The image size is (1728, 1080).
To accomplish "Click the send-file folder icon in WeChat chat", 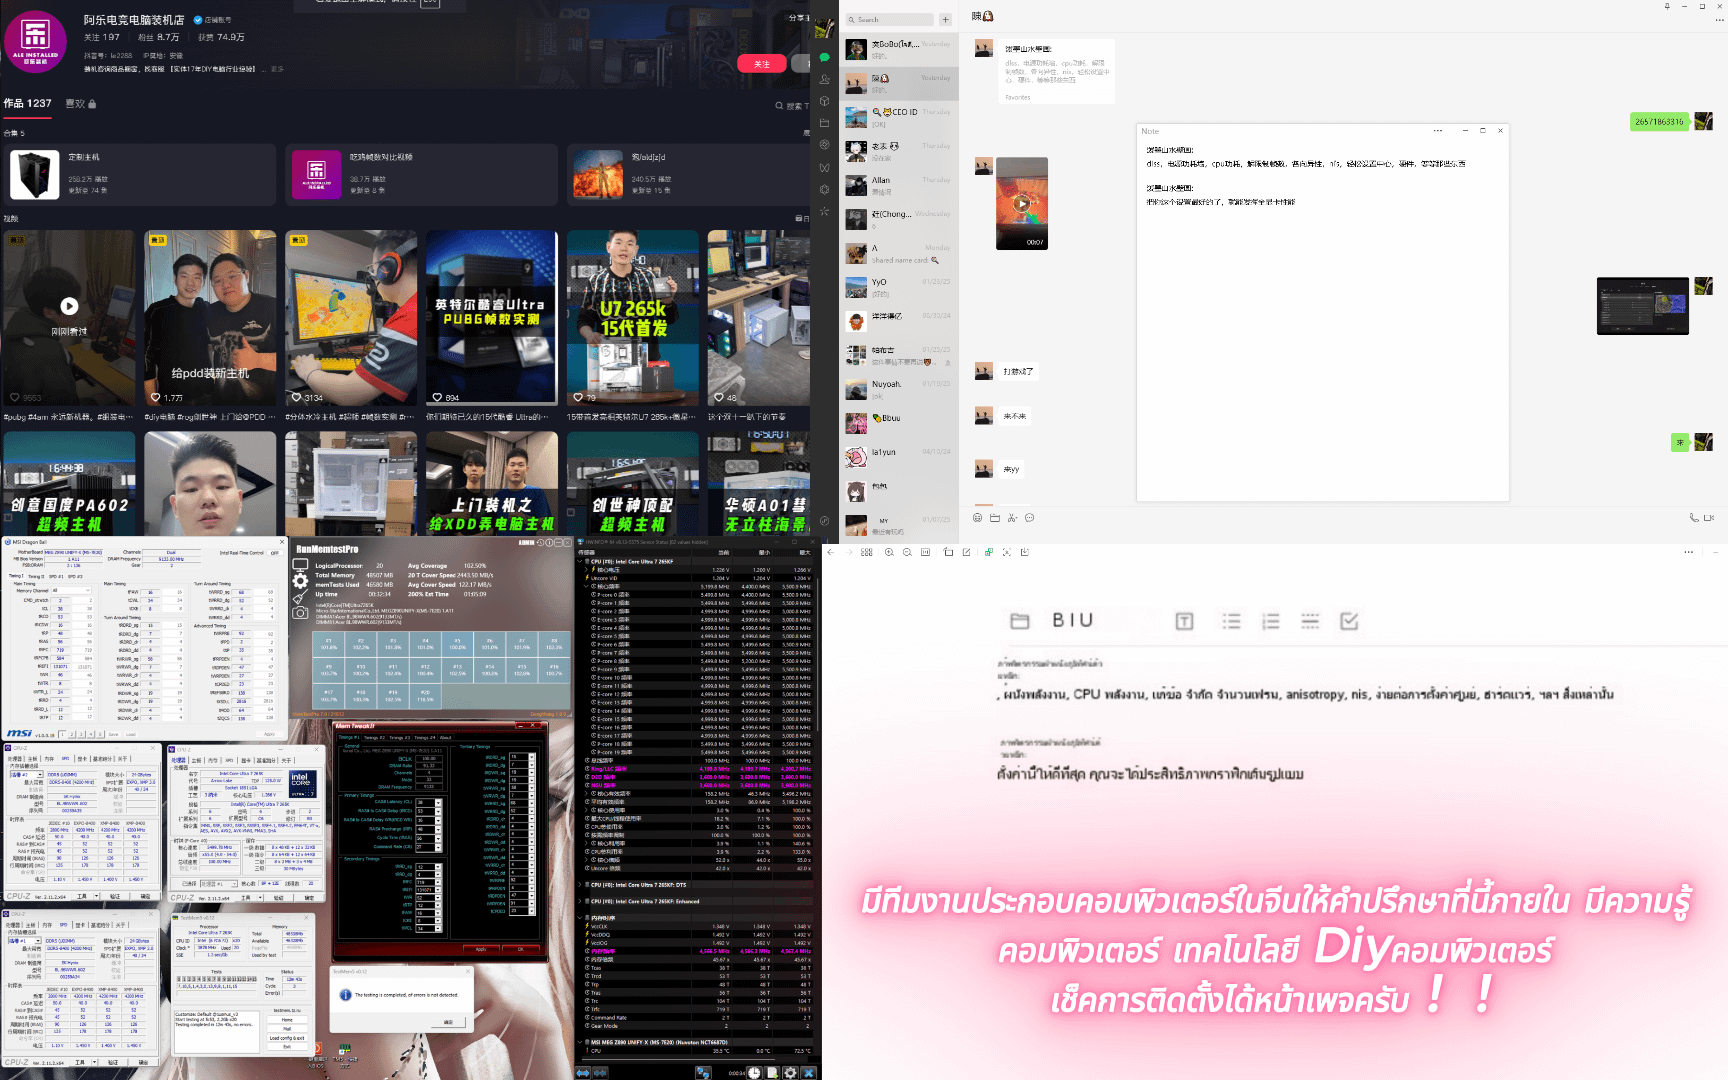I will pyautogui.click(x=995, y=518).
